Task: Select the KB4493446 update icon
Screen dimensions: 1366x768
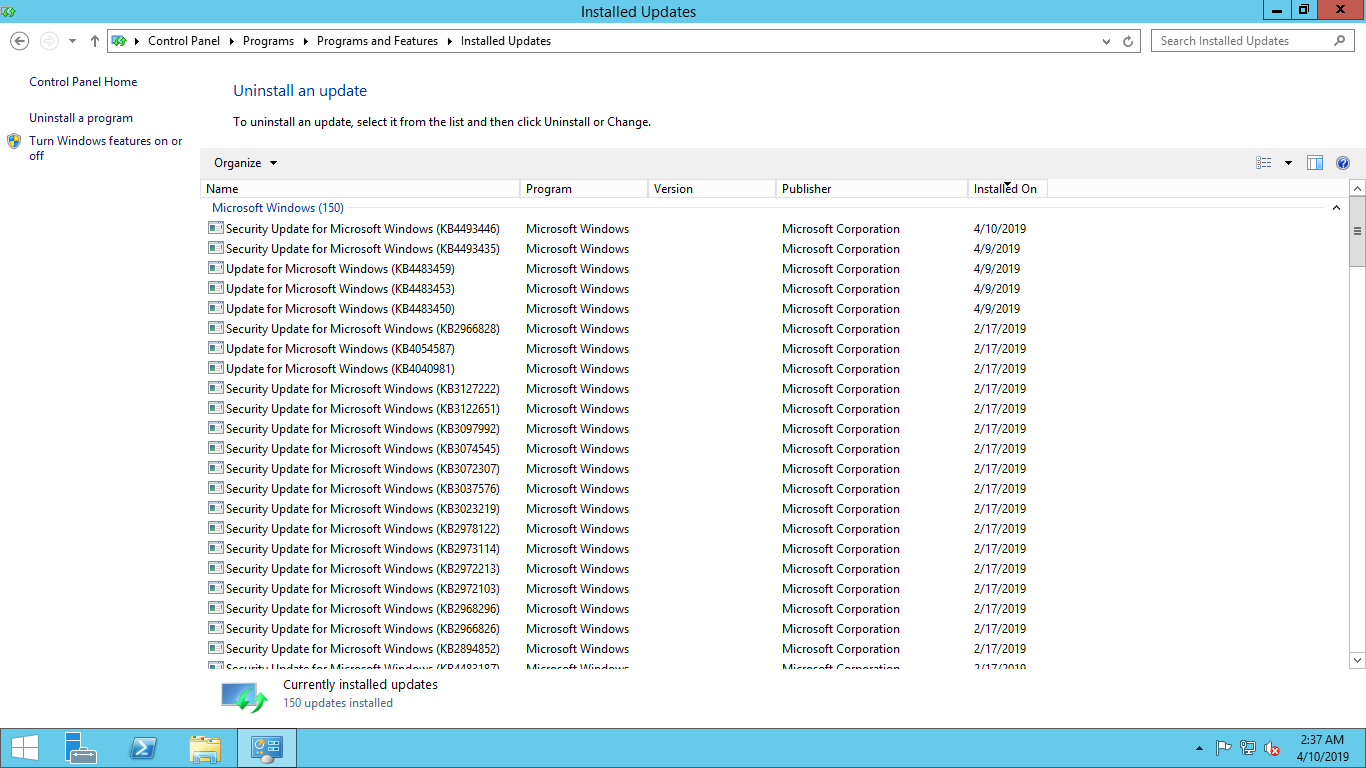Action: click(x=215, y=228)
